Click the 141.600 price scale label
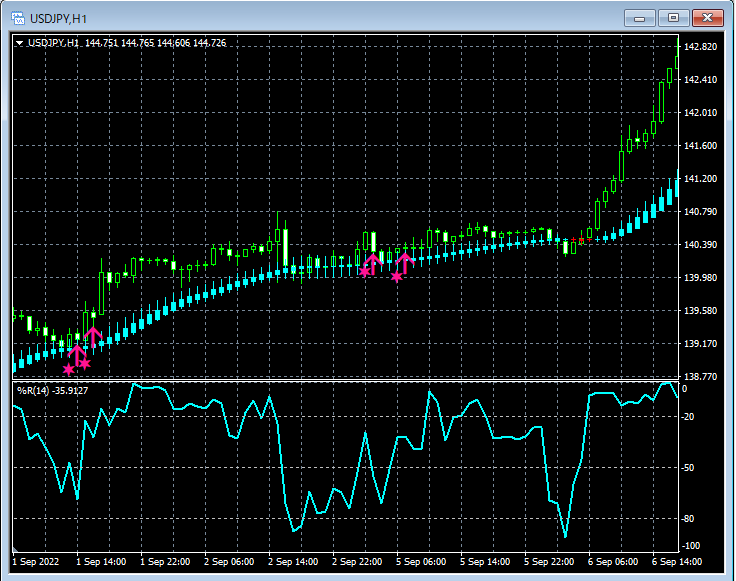This screenshot has width=736, height=581. 700,145
